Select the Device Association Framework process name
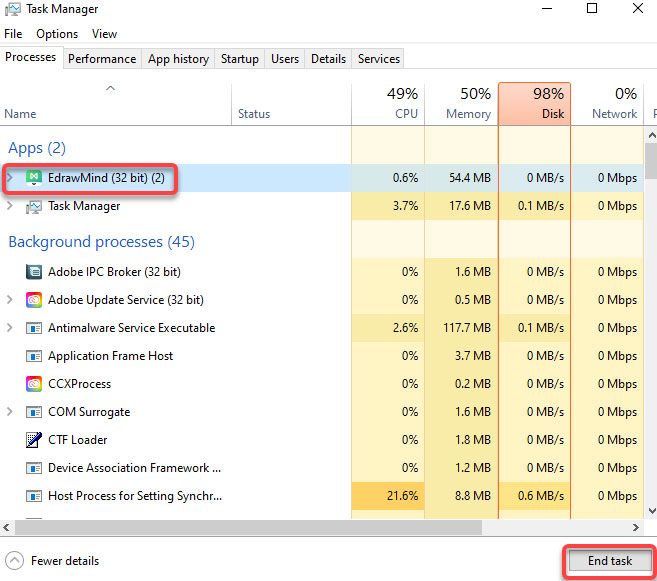 (135, 468)
